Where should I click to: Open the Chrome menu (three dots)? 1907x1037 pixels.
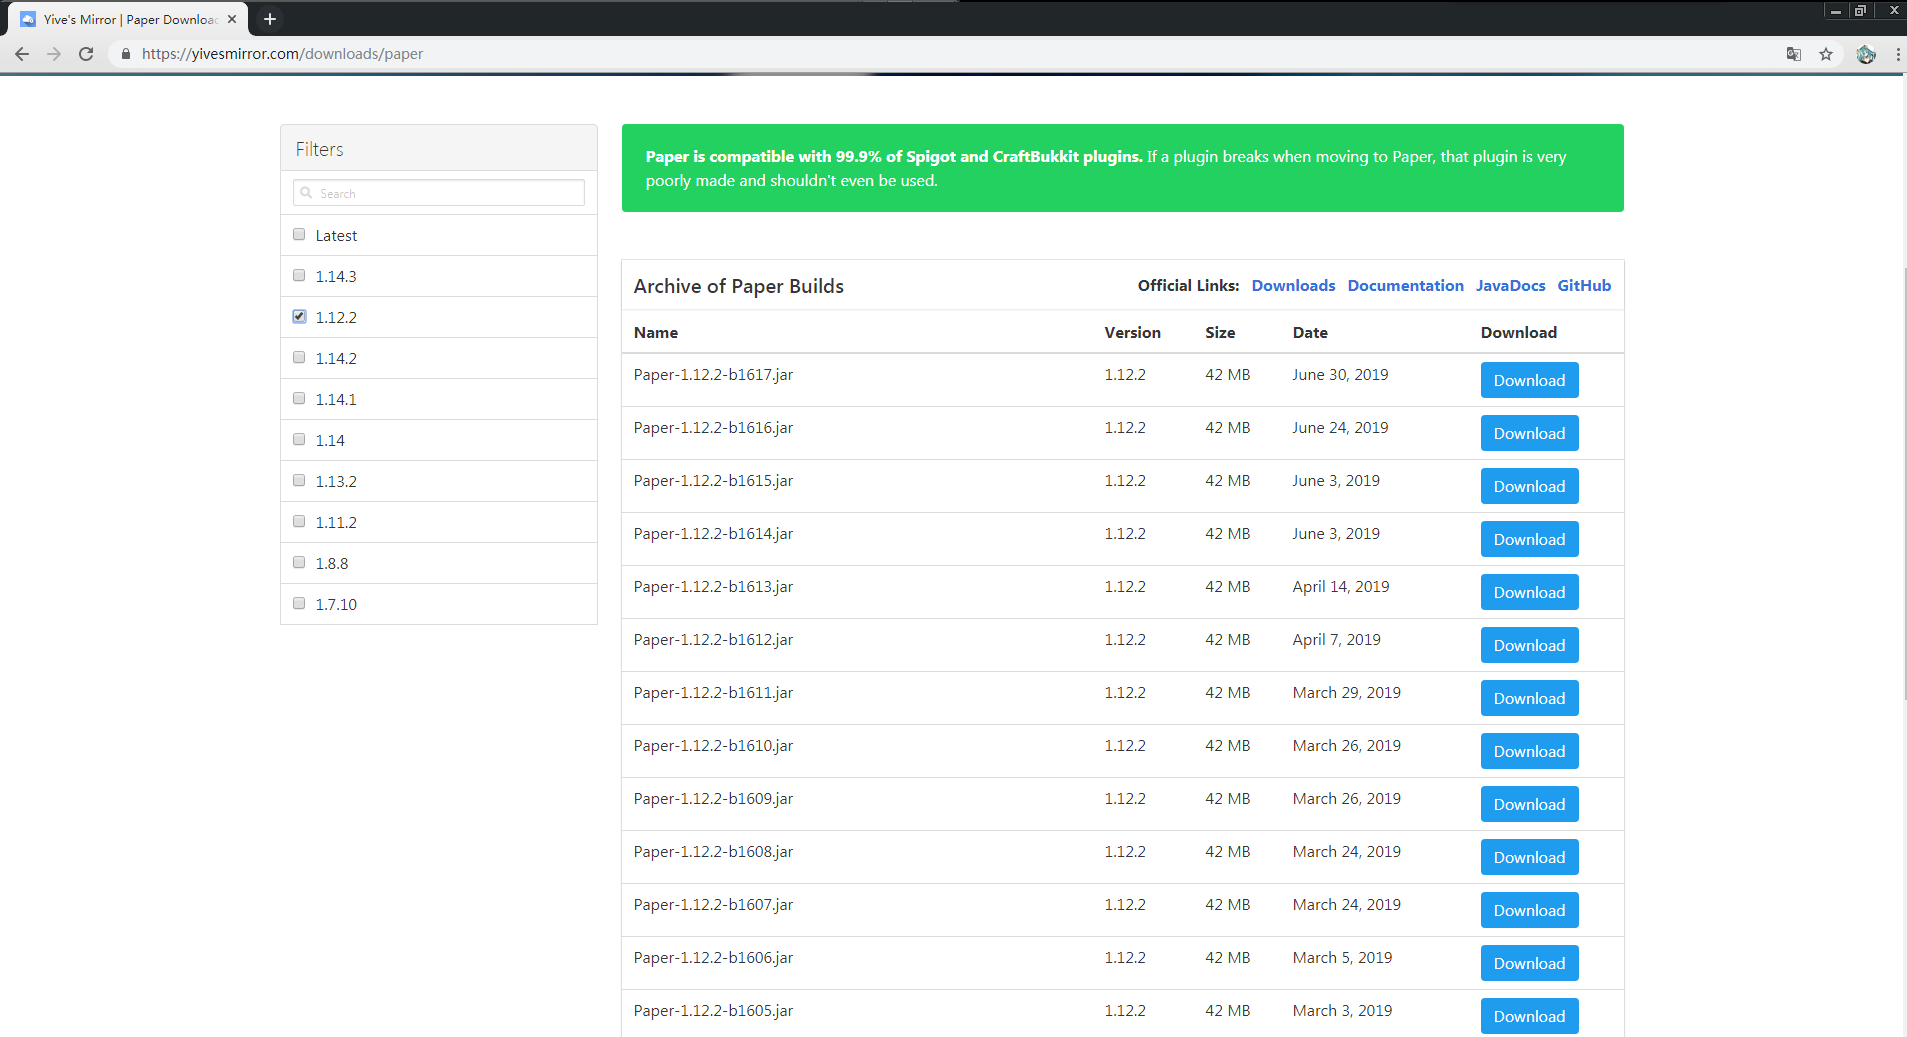coord(1897,54)
